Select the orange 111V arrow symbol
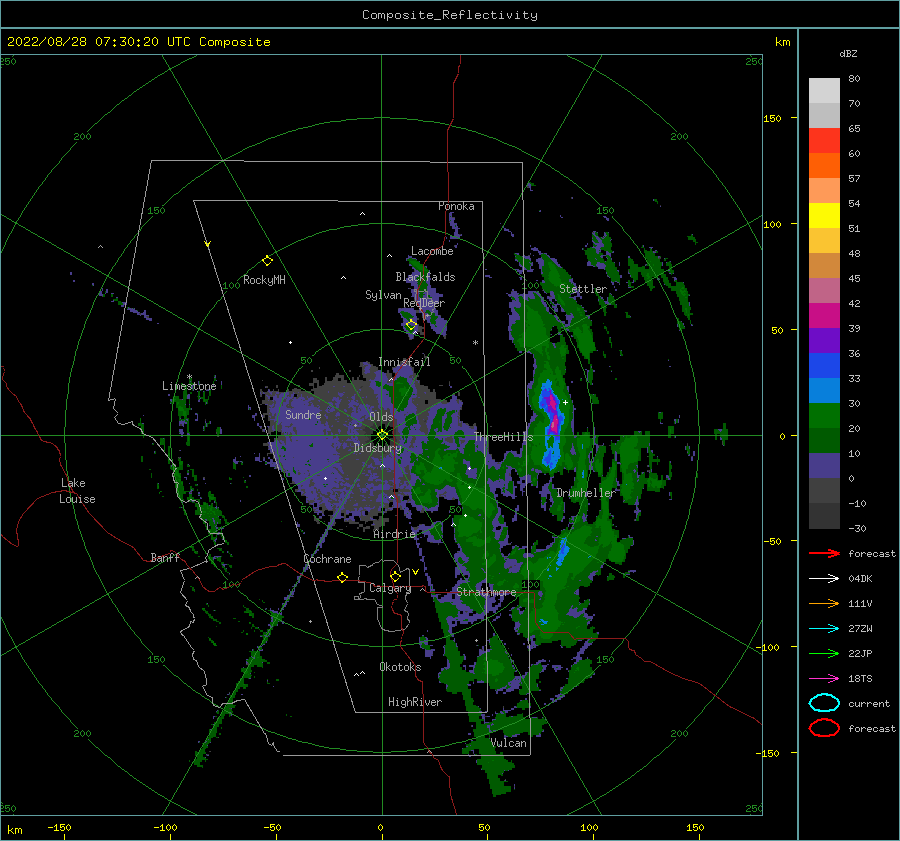This screenshot has height=841, width=900. coord(824,603)
